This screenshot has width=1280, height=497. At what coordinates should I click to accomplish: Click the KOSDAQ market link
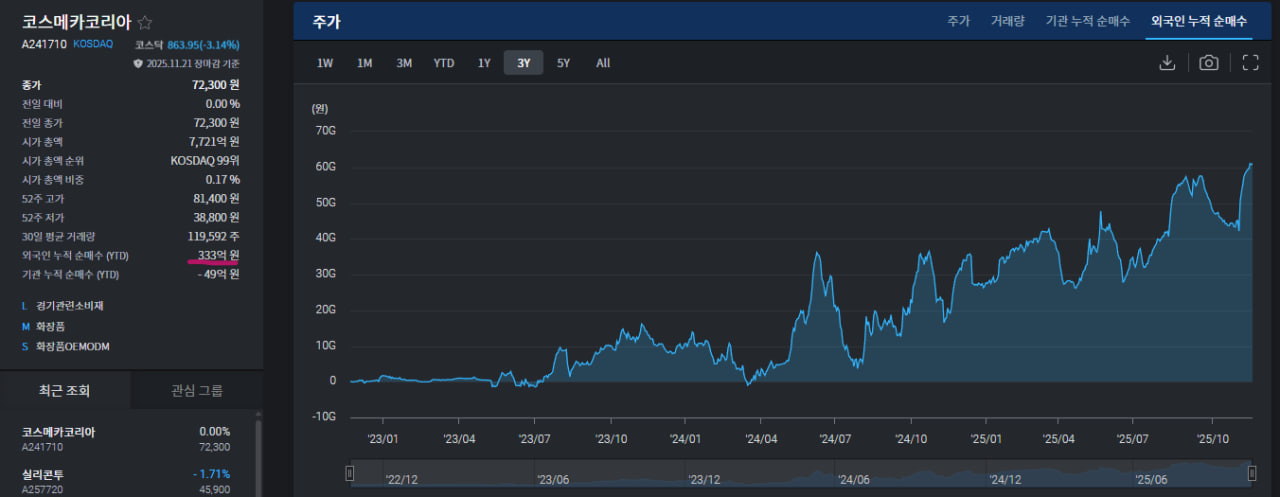93,44
